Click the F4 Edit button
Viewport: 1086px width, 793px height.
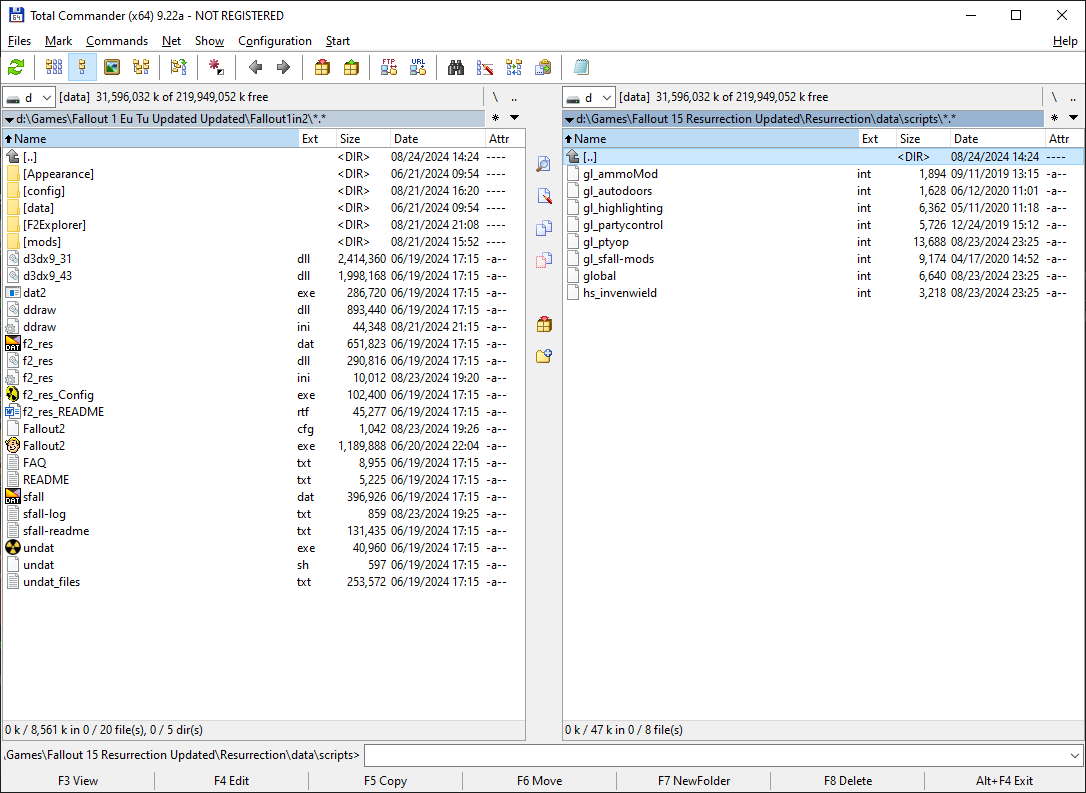231,781
